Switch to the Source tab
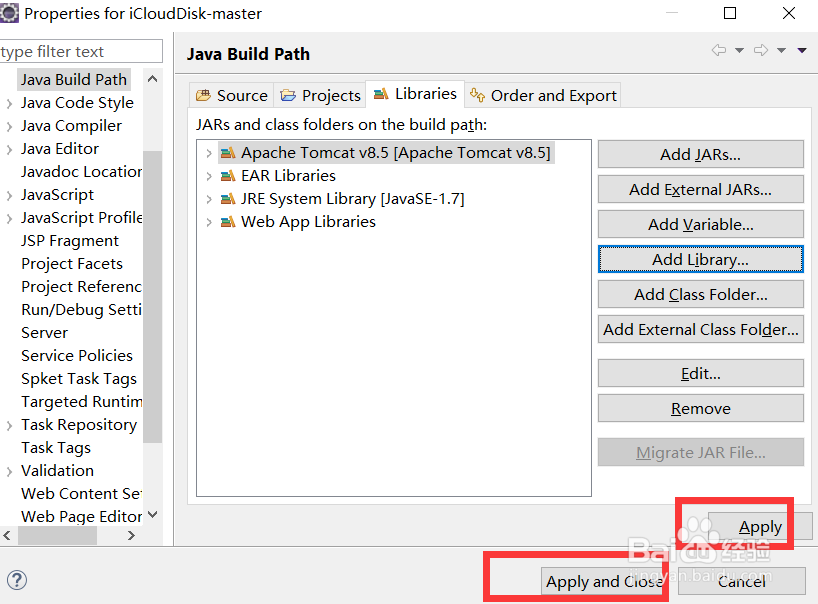Viewport: 818px width, 604px height. pyautogui.click(x=232, y=95)
